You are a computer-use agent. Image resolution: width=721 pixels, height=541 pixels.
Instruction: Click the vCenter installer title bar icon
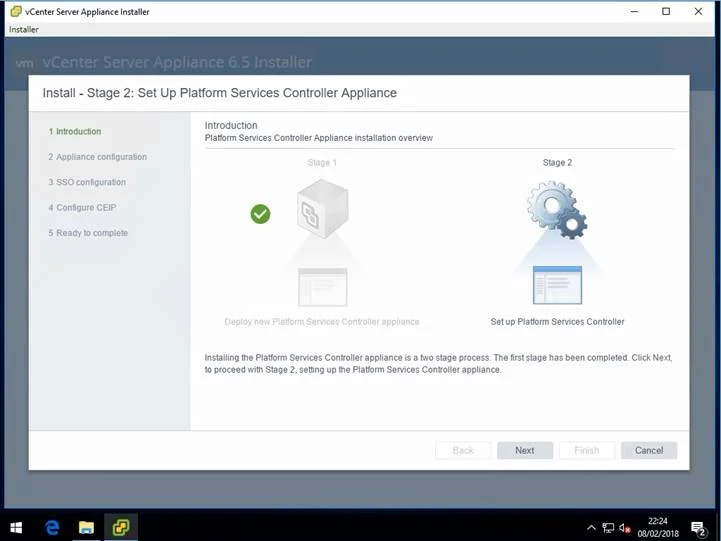coord(16,11)
